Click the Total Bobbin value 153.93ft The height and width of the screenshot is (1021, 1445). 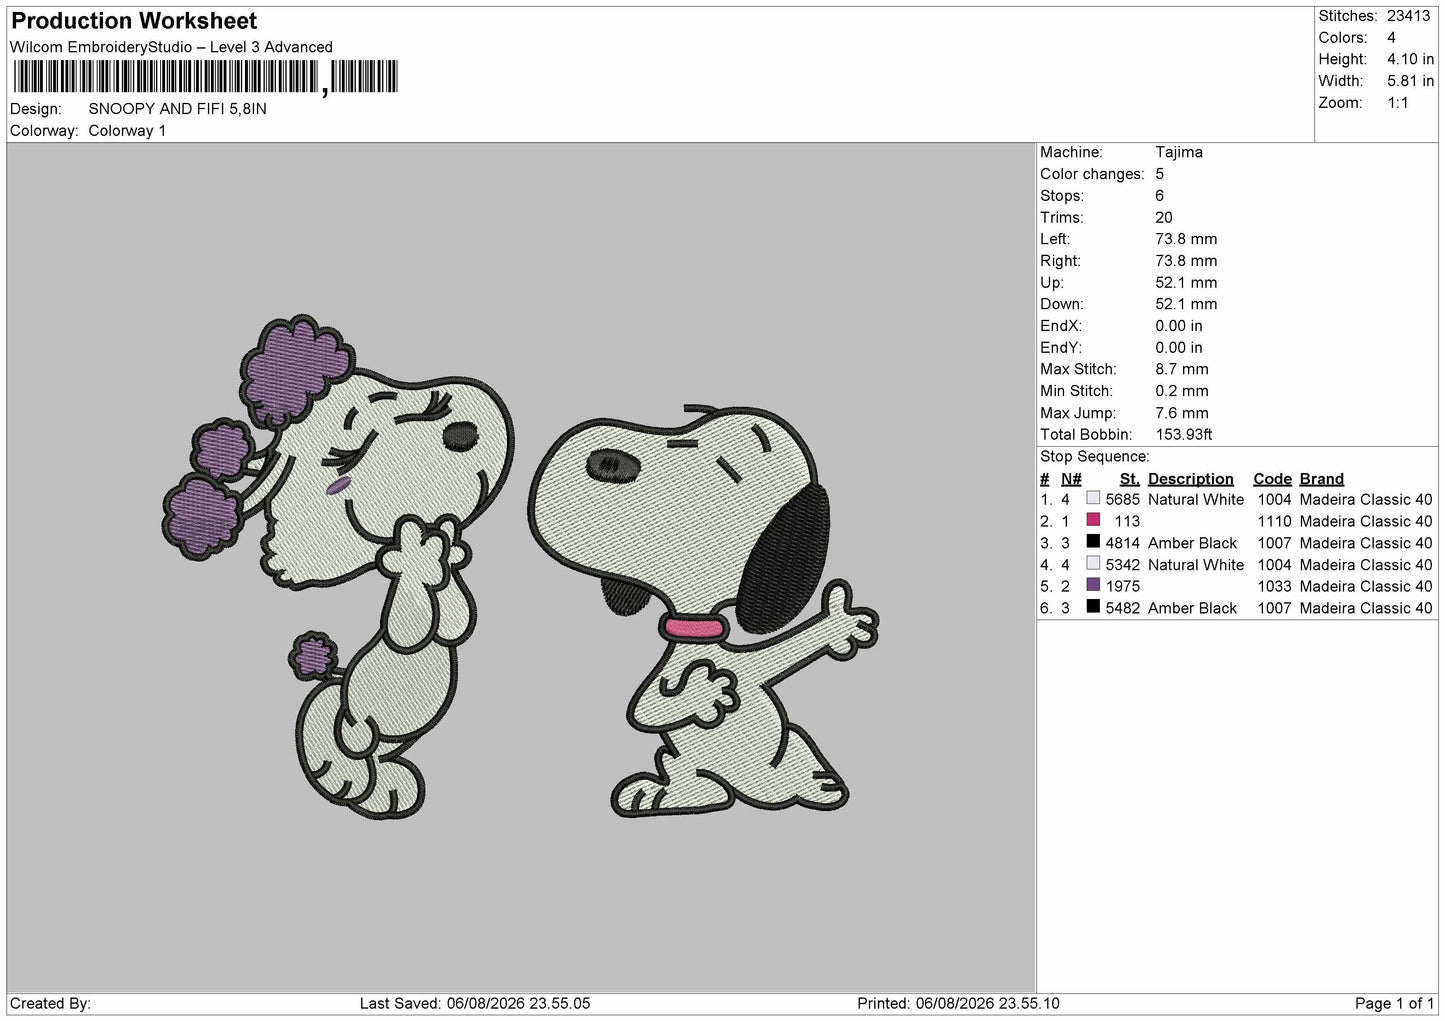(x=1184, y=435)
